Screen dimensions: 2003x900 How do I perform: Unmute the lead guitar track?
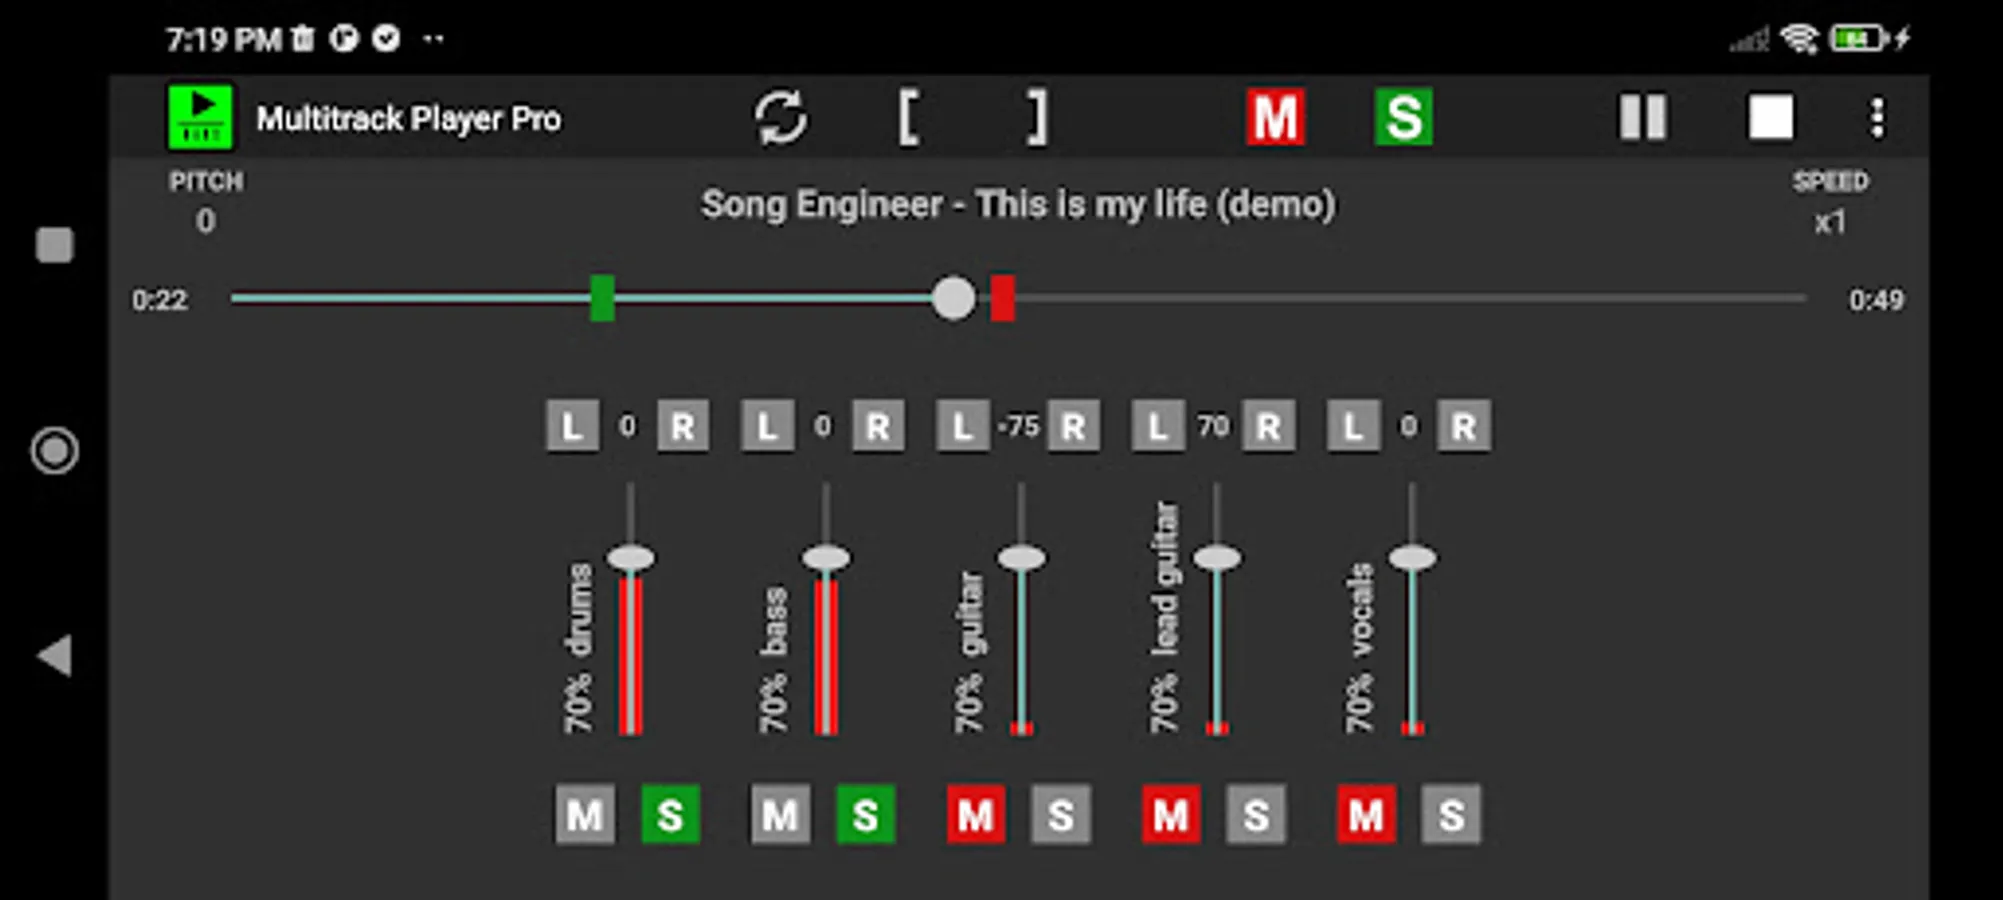1171,815
